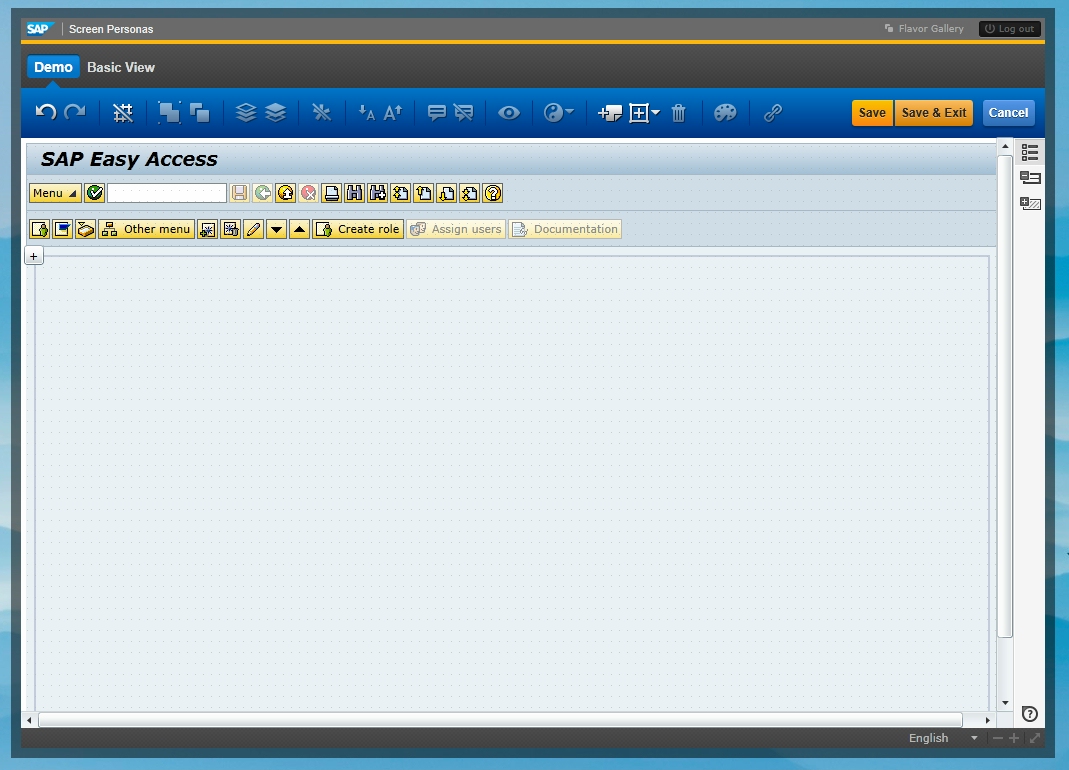
Task: Click the First Page icon
Action: click(401, 193)
